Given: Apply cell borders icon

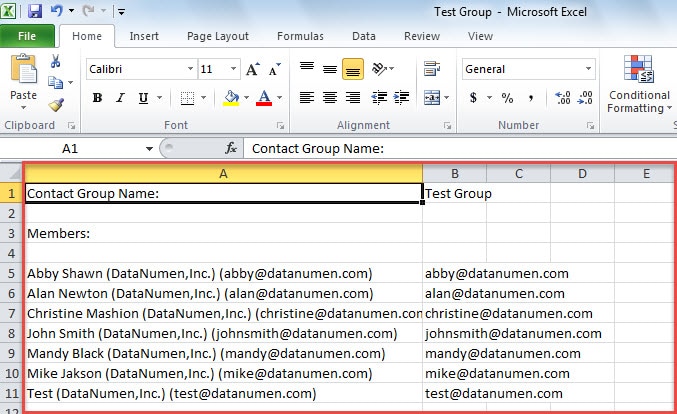Looking at the screenshot, I should pos(187,98).
